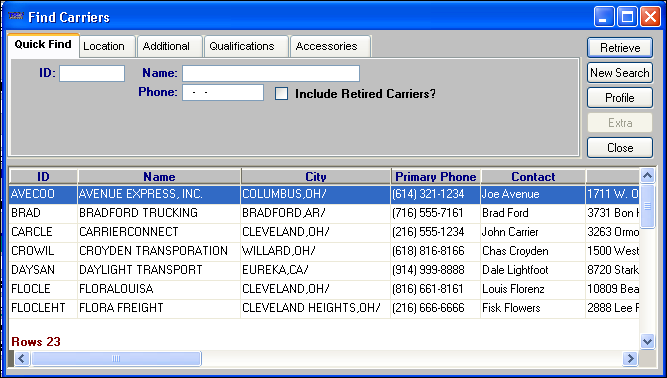The height and width of the screenshot is (378, 667).
Task: Click the horizontal scroll-left arrow
Action: coord(22,358)
